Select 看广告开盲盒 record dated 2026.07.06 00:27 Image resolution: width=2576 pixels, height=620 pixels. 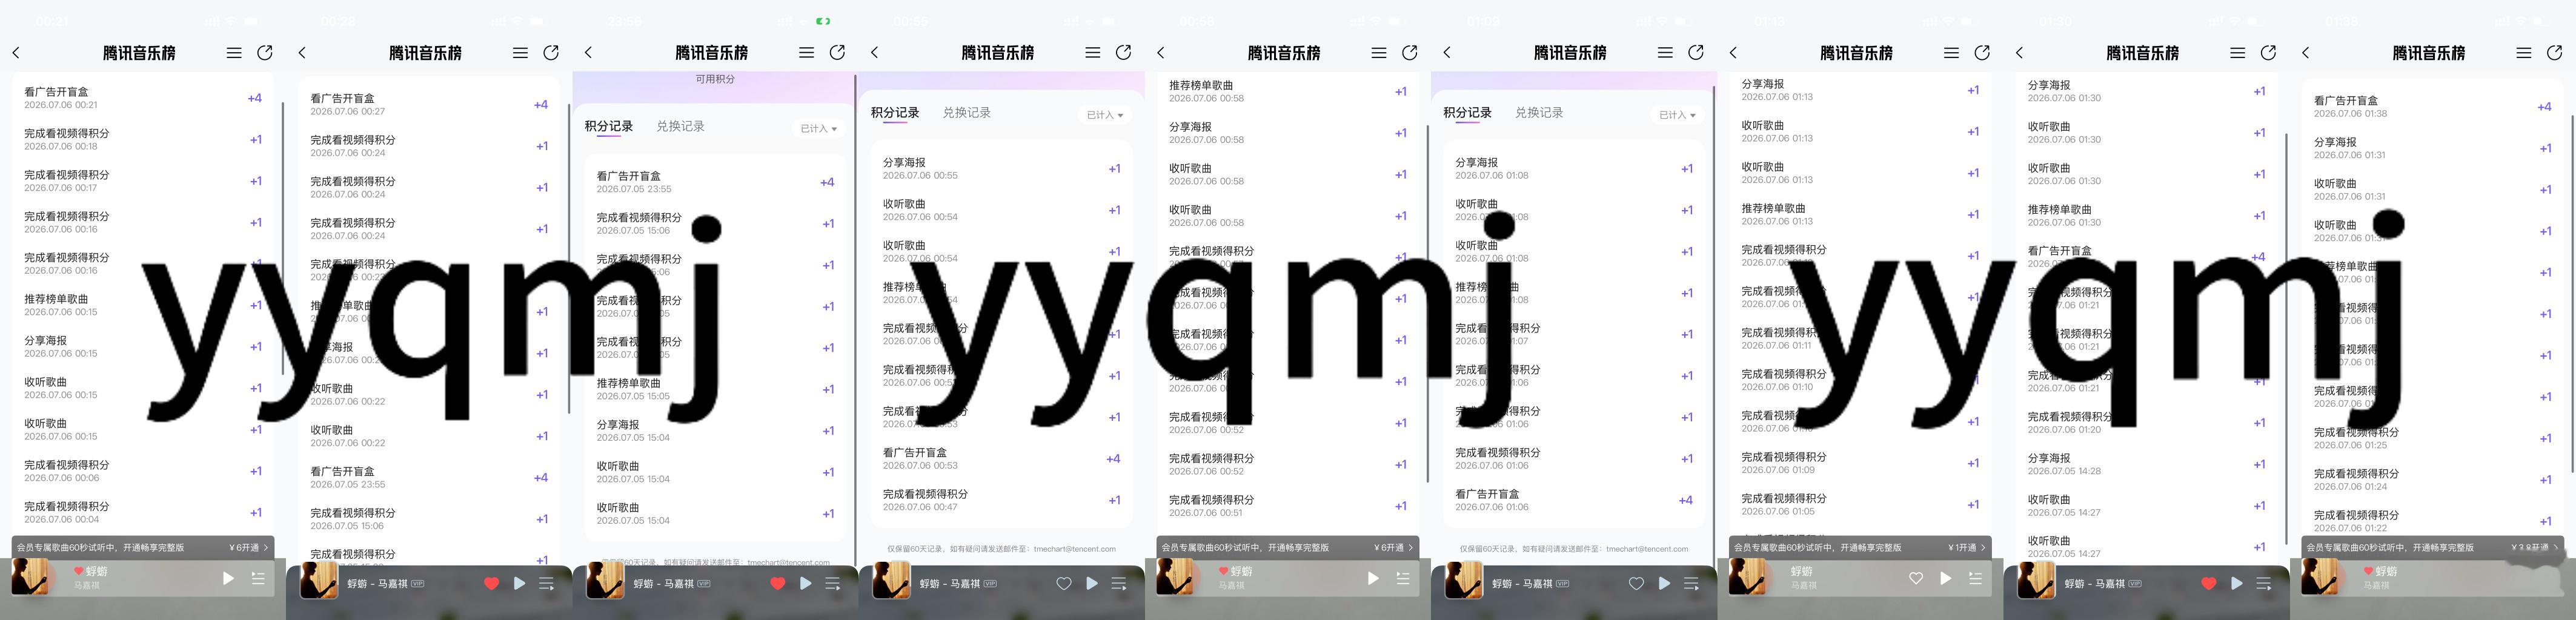click(x=430, y=104)
